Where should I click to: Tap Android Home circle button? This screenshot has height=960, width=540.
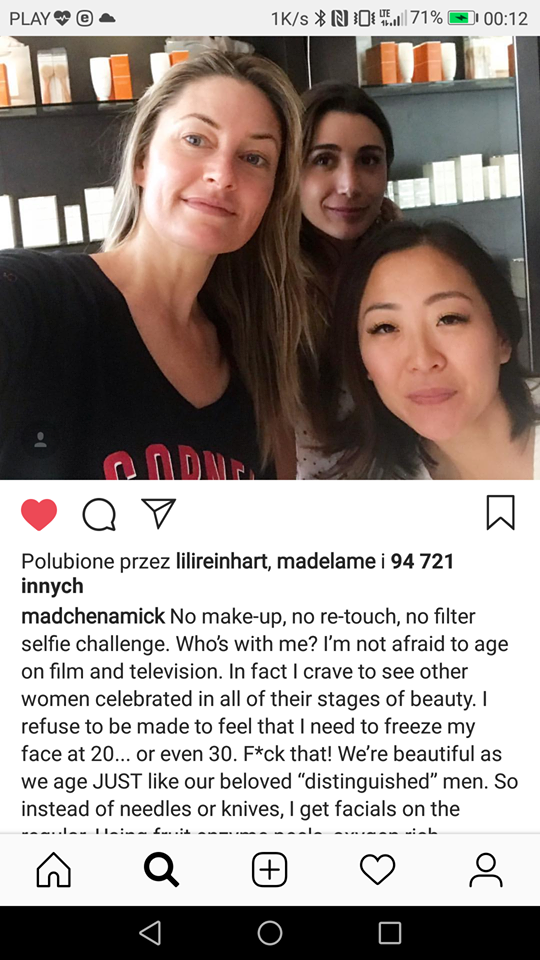[x=270, y=933]
